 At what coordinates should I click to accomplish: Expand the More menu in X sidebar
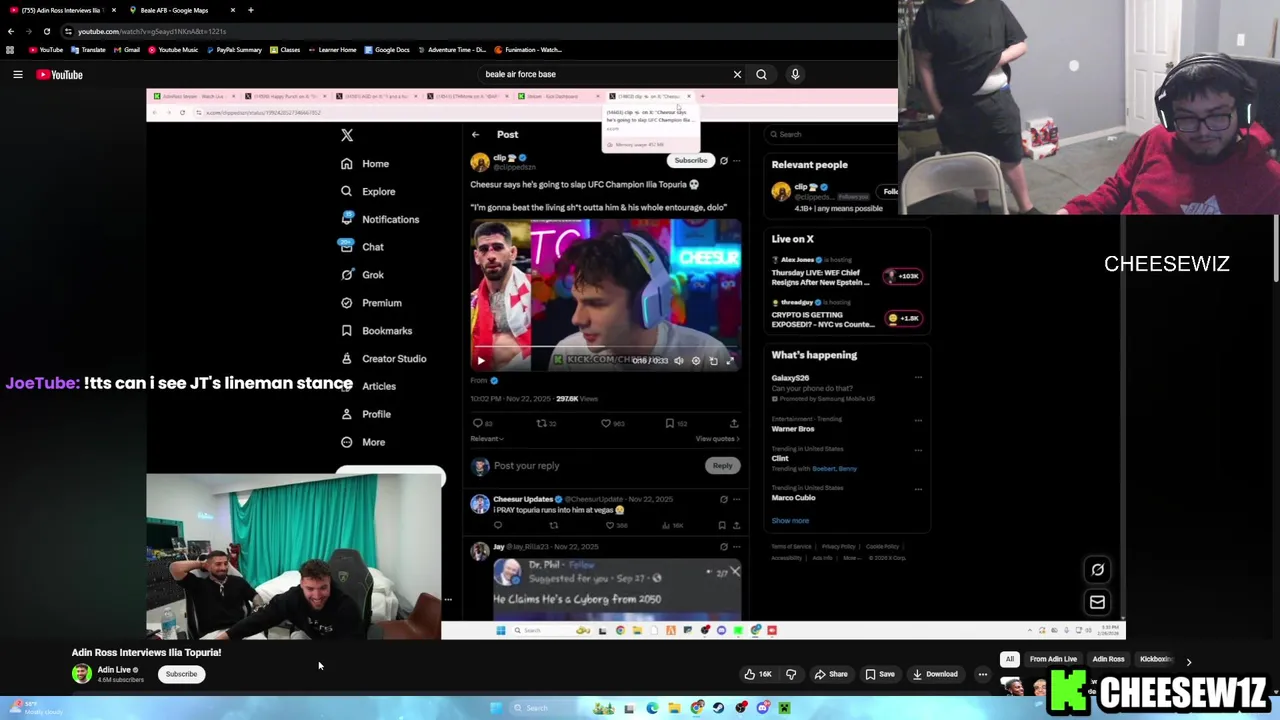click(363, 442)
